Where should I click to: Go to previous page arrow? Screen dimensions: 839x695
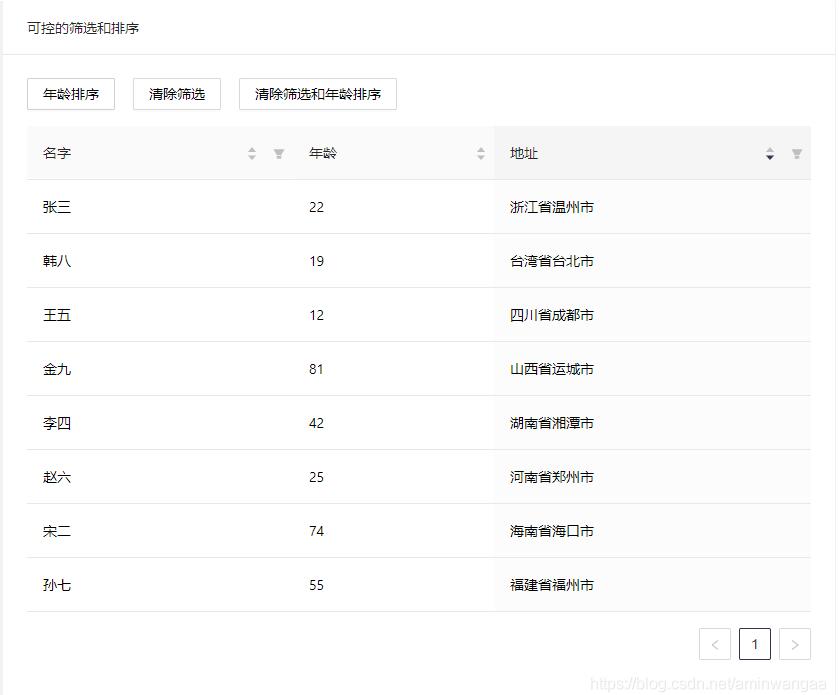(715, 644)
